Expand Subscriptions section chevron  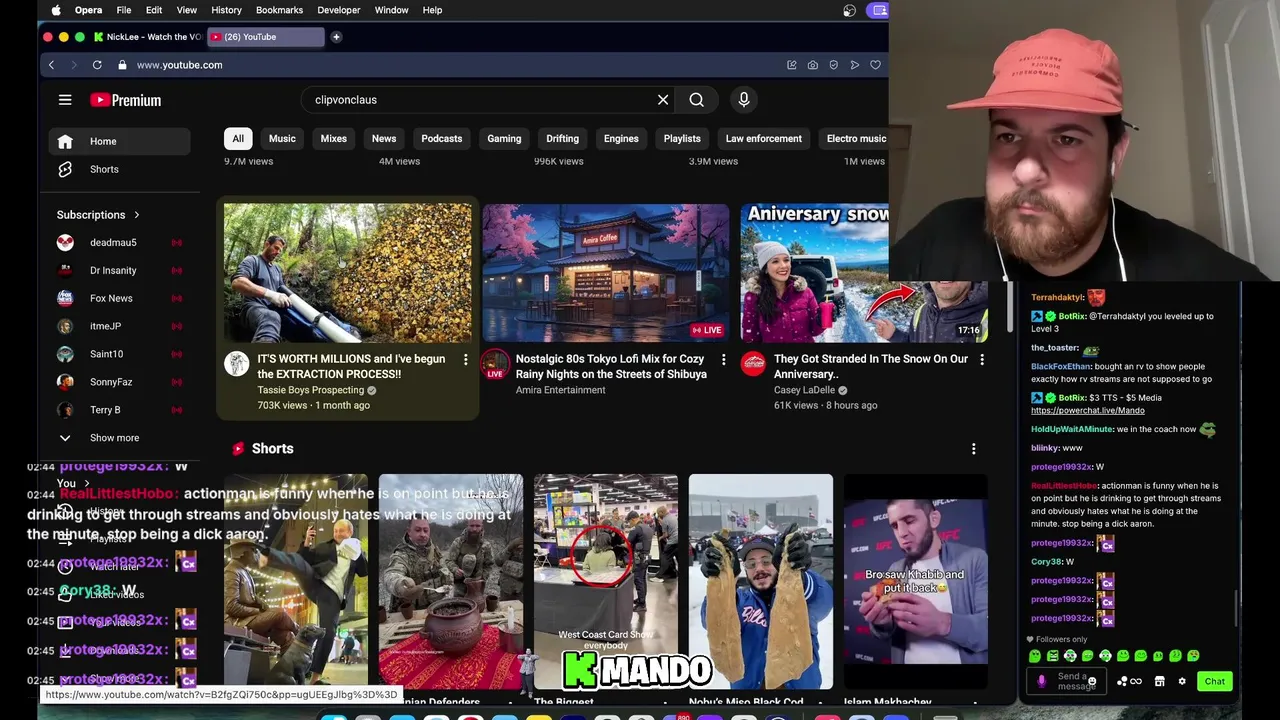pyautogui.click(x=137, y=215)
